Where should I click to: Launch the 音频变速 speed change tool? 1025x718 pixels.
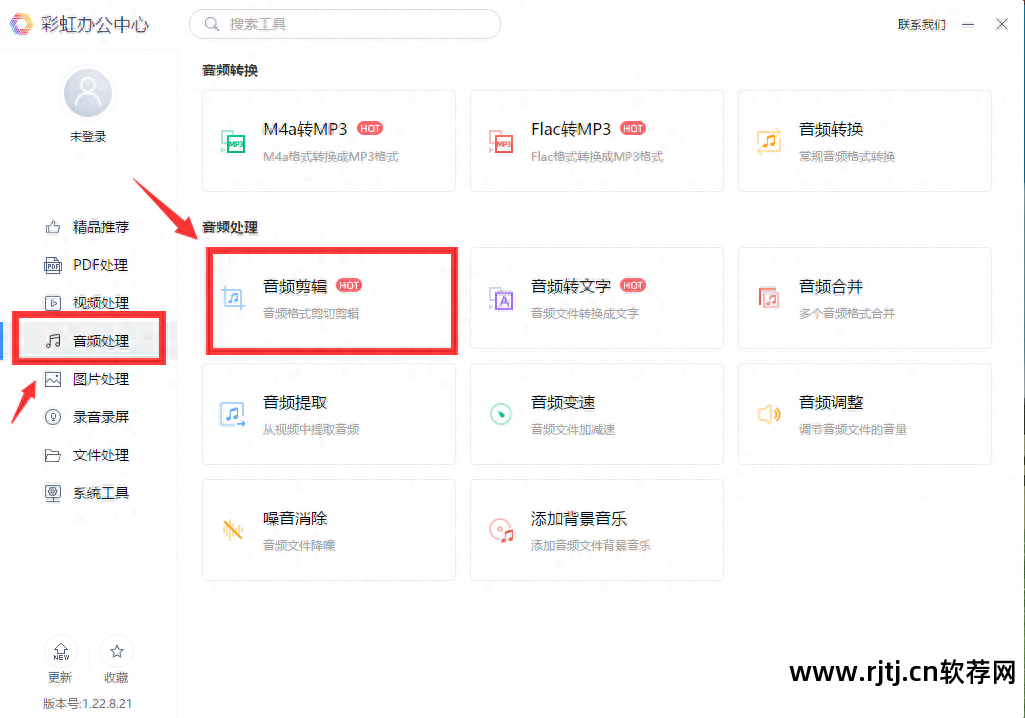tap(596, 414)
